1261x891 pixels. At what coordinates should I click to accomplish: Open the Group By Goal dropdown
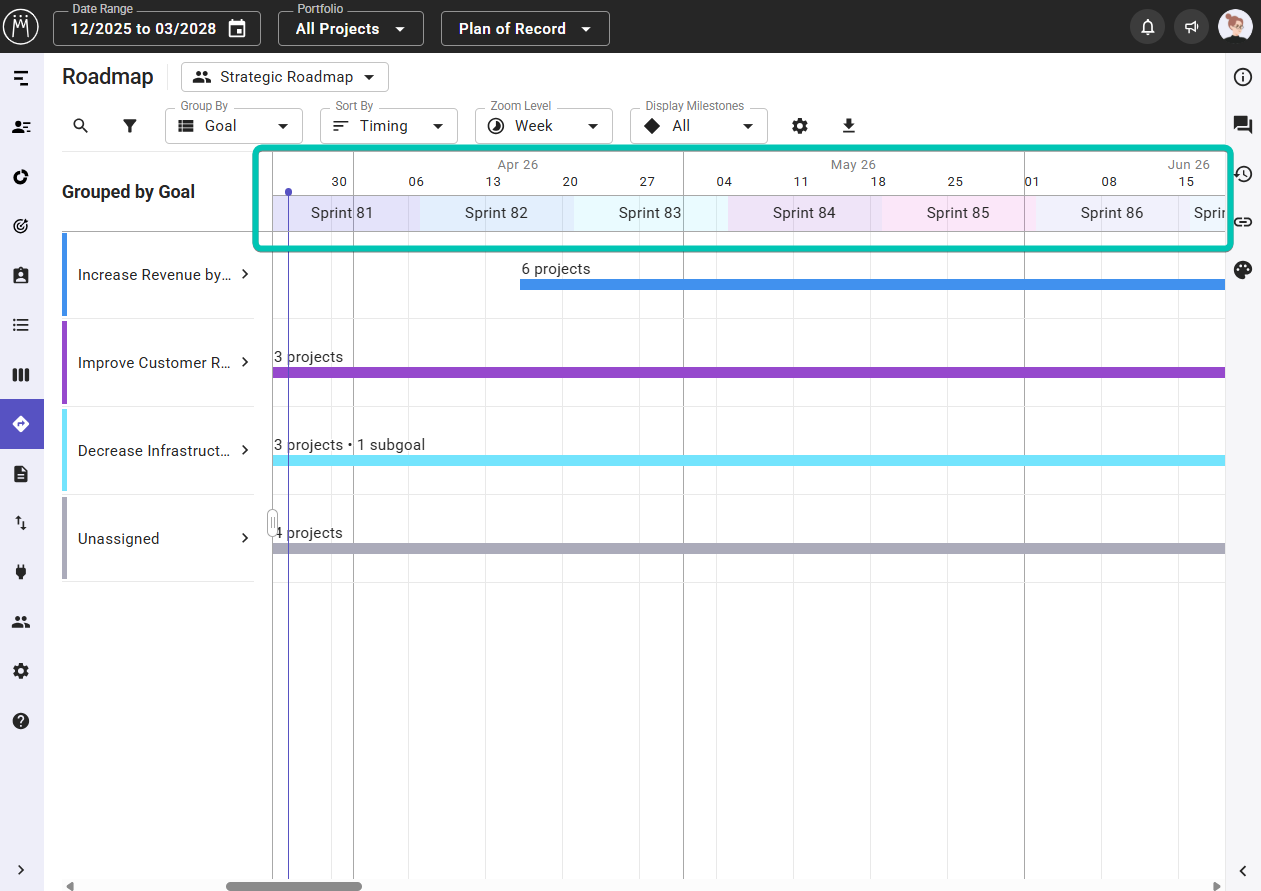(x=234, y=126)
